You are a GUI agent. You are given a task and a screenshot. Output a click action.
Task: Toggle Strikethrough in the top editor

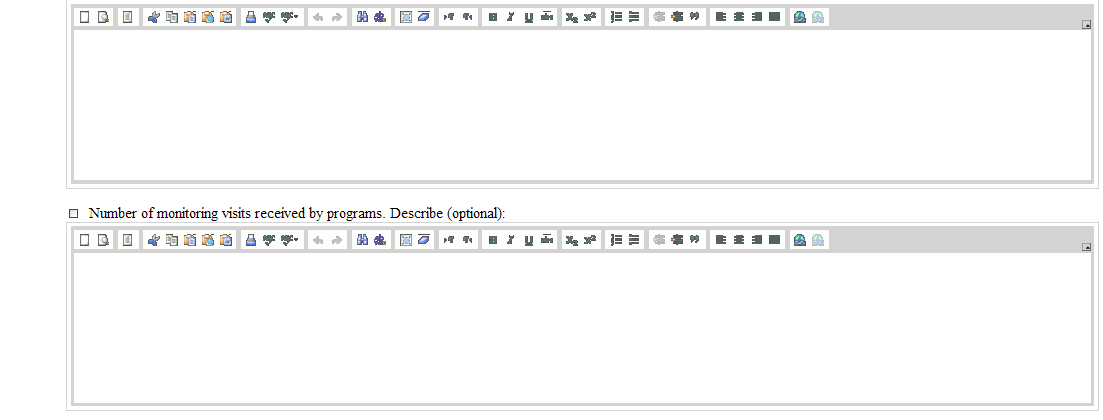pos(547,17)
